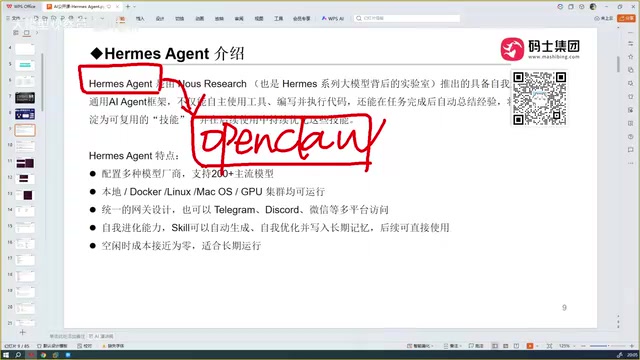The image size is (640, 360).
Task: Switch to the WPS Office home tab
Action: coord(21,7)
